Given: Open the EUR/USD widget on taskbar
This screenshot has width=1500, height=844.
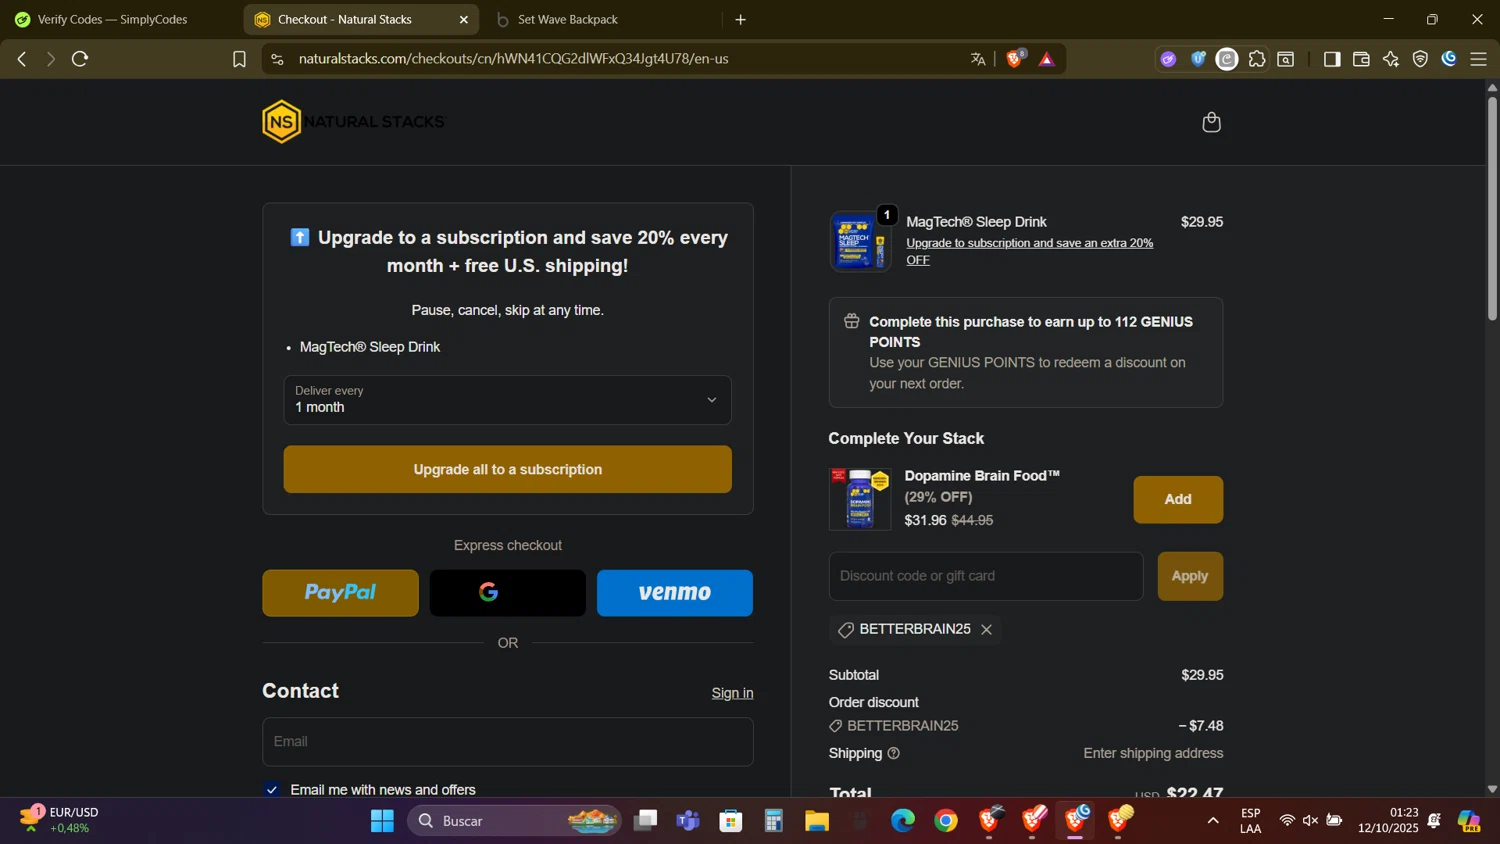Looking at the screenshot, I should [60, 820].
